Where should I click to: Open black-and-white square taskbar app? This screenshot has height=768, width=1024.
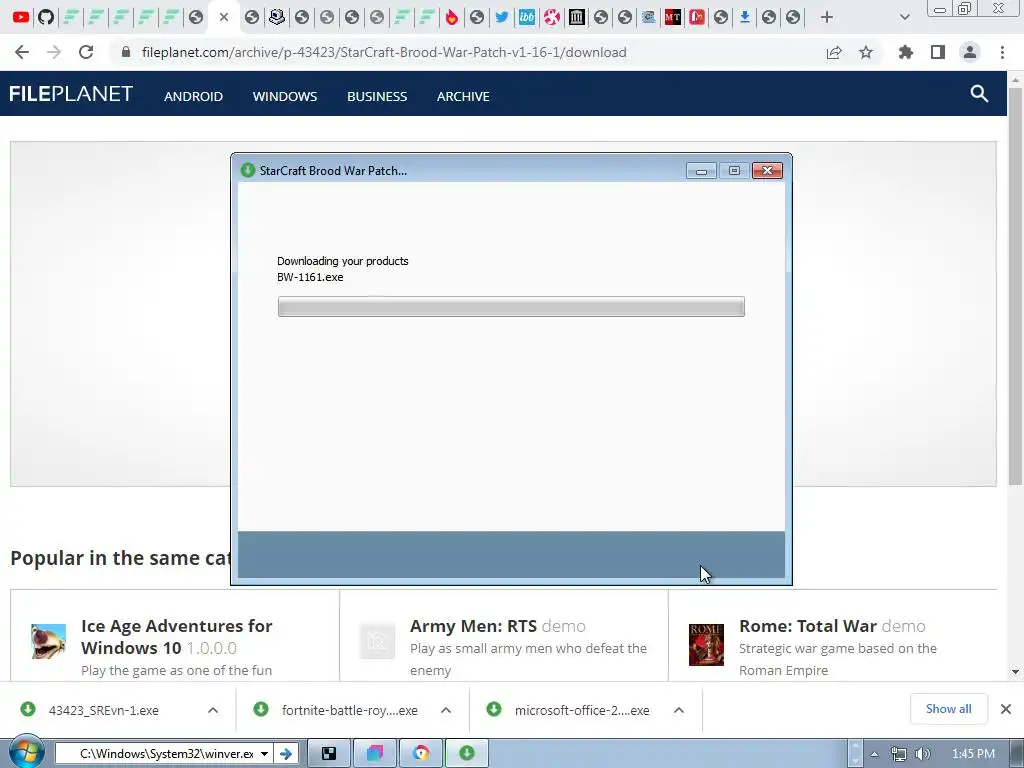[x=329, y=754]
